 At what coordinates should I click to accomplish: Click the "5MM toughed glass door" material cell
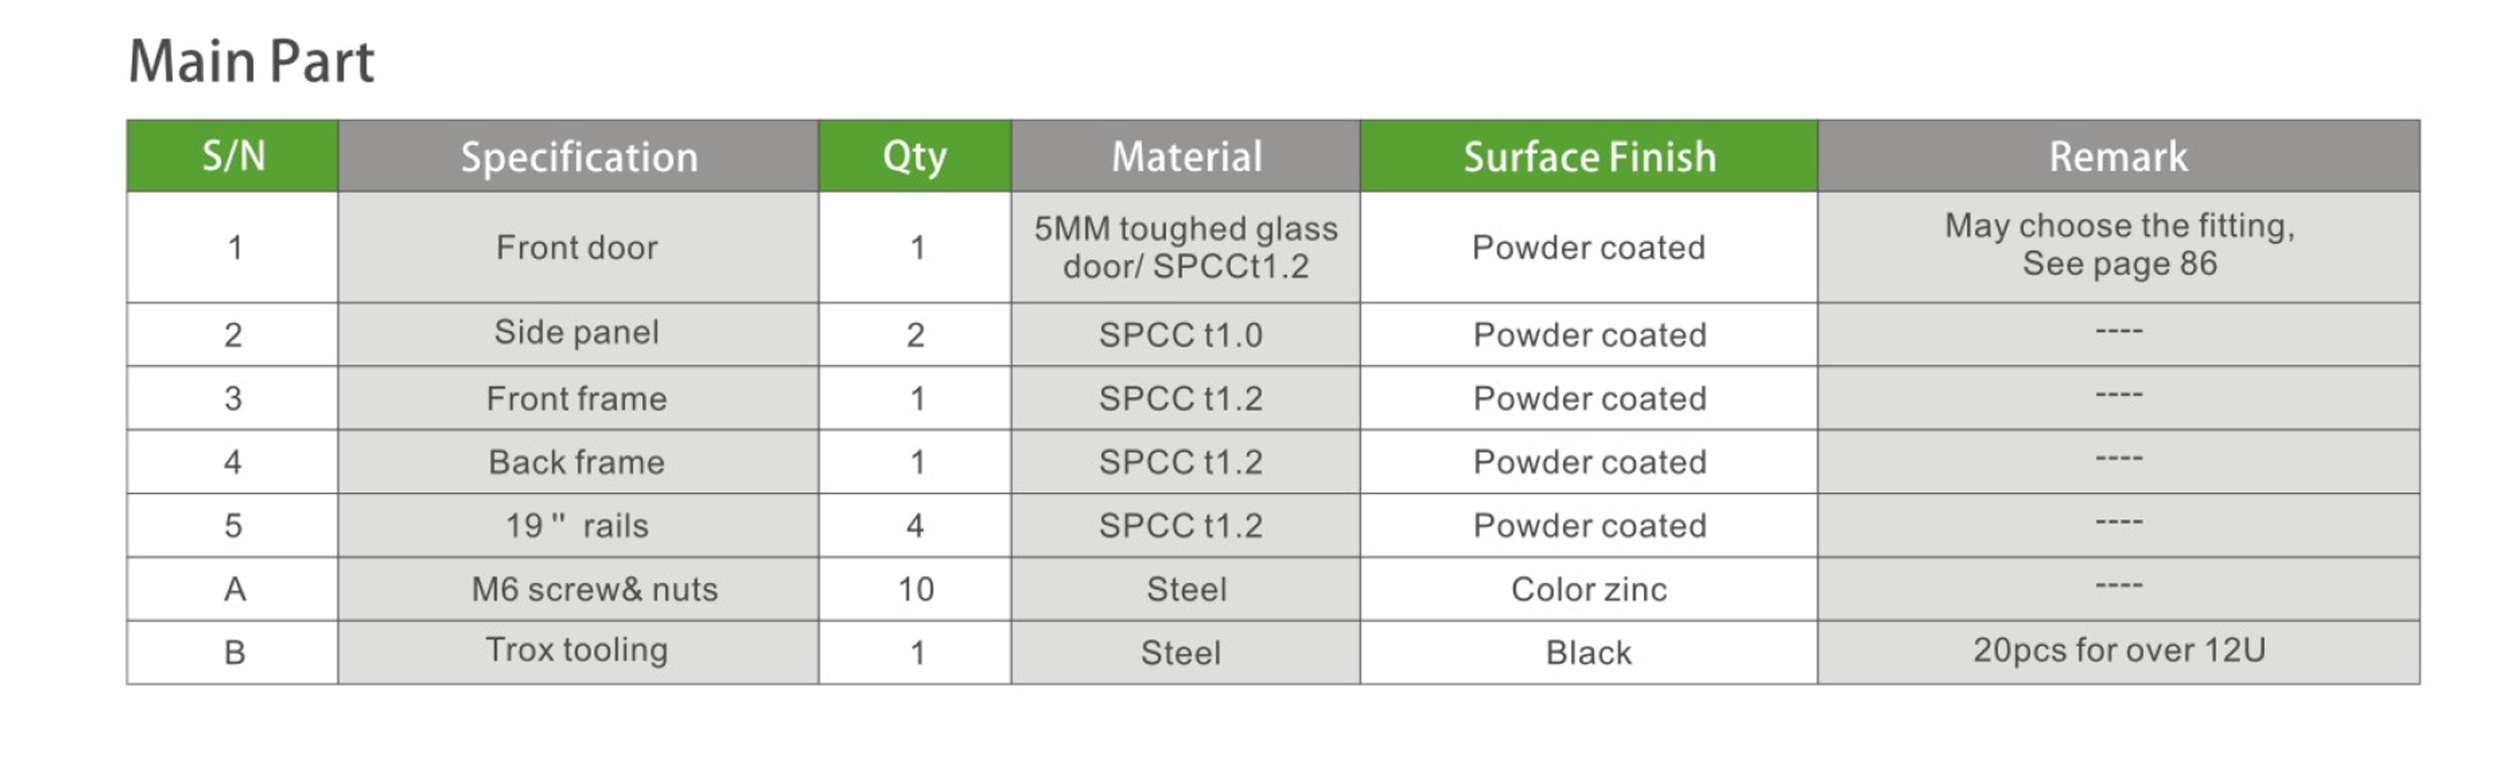tap(1185, 247)
